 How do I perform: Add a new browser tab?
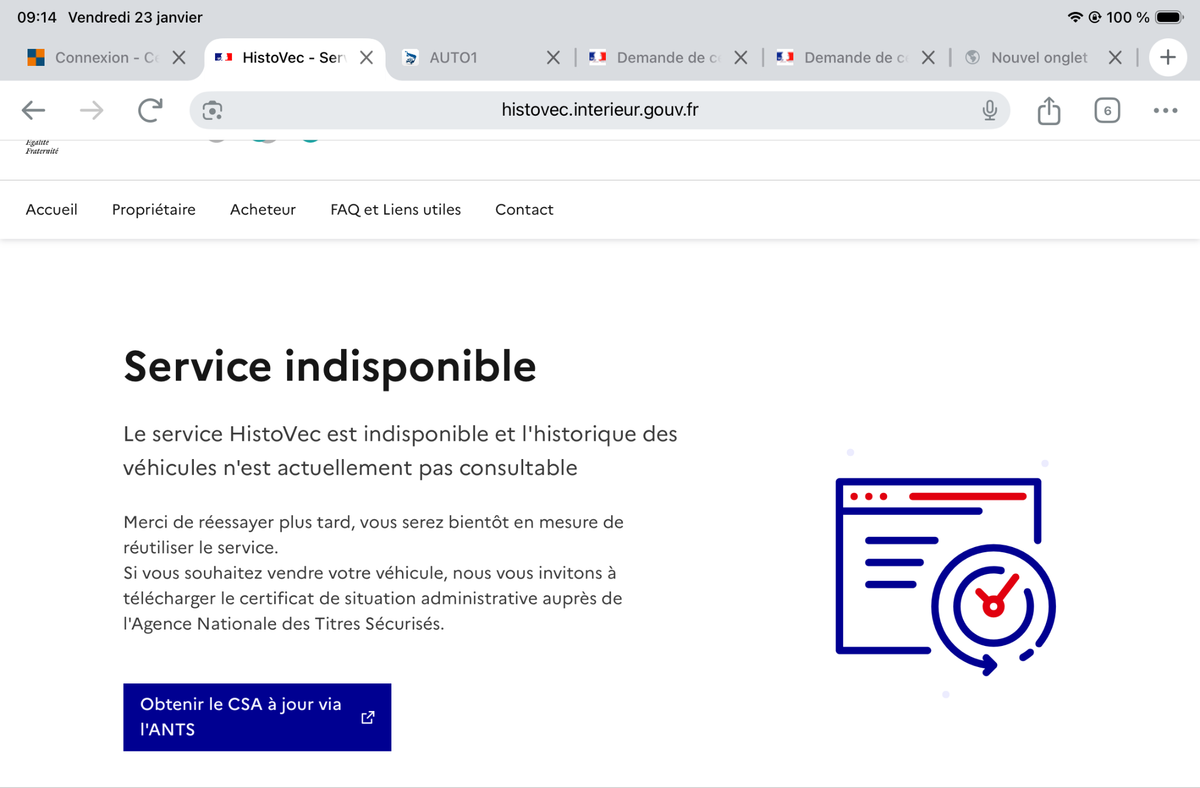(x=1167, y=57)
